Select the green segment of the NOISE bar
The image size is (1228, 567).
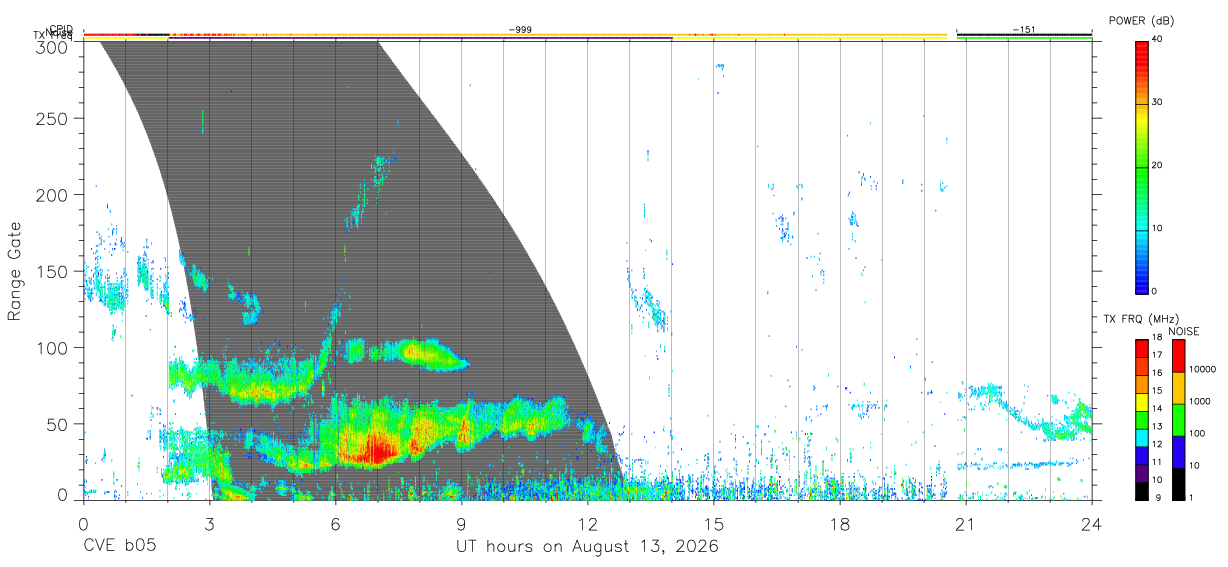point(1178,420)
